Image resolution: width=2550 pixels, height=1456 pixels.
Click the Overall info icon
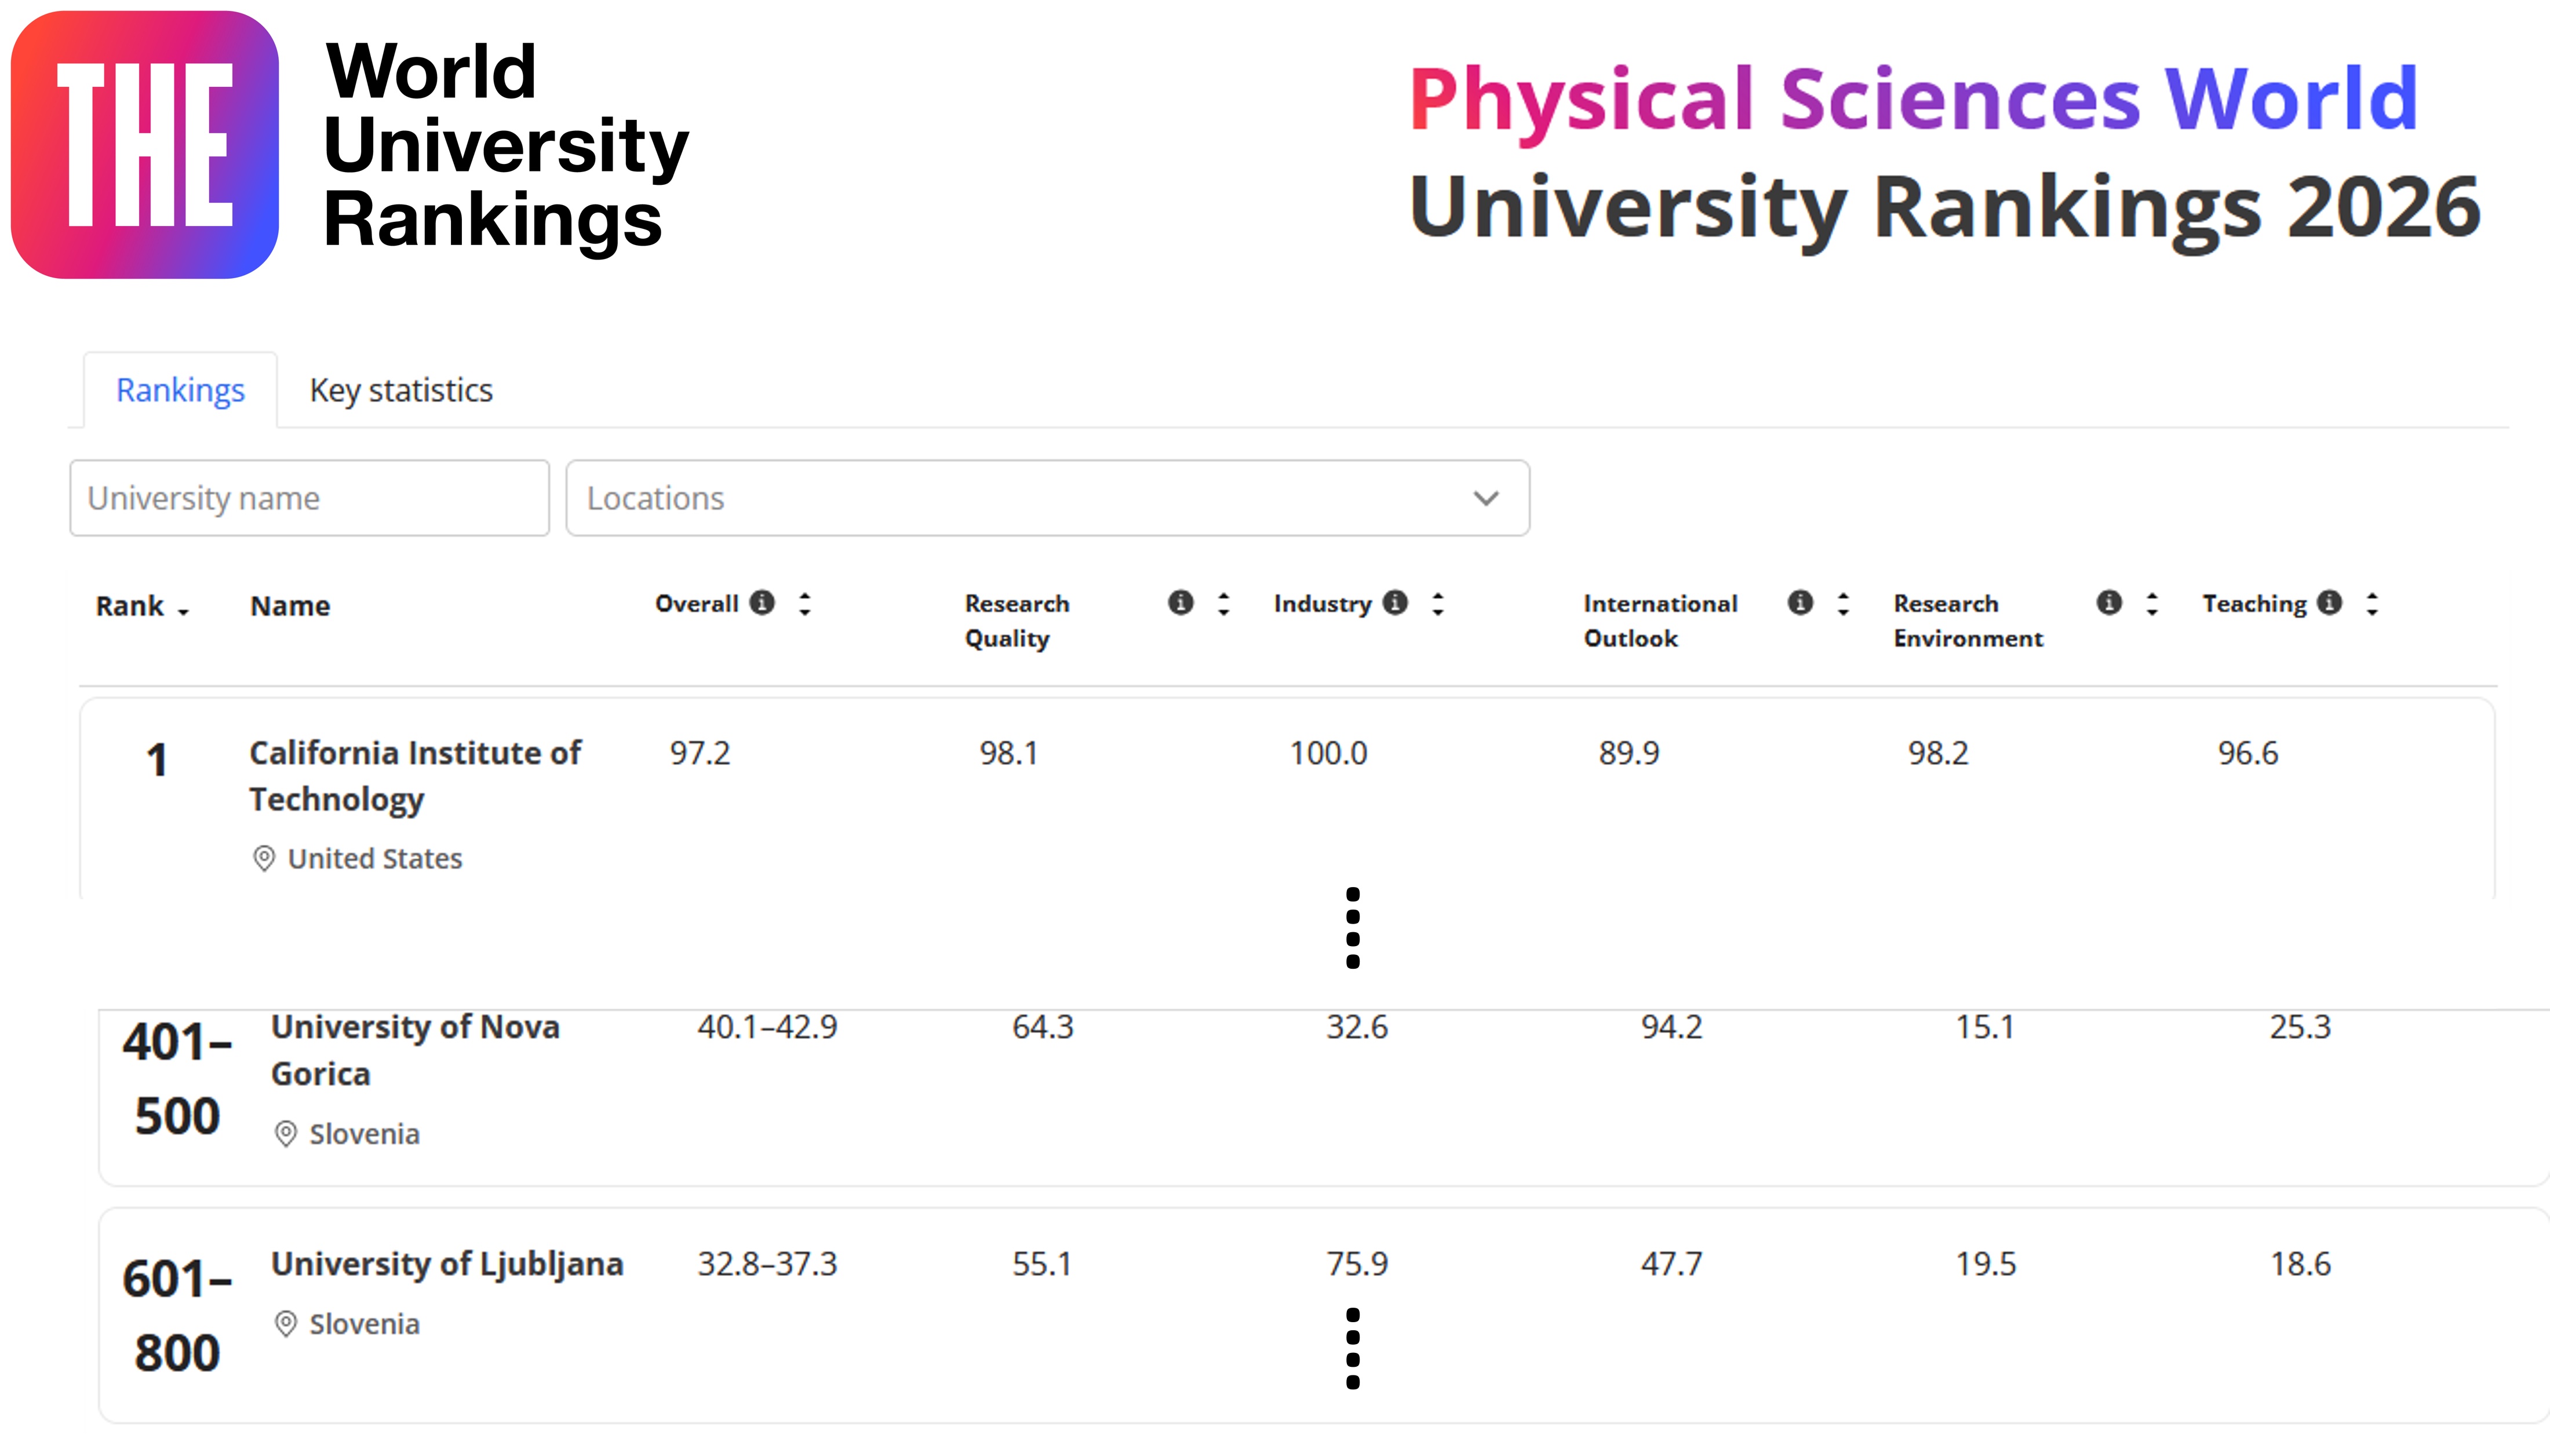point(762,603)
